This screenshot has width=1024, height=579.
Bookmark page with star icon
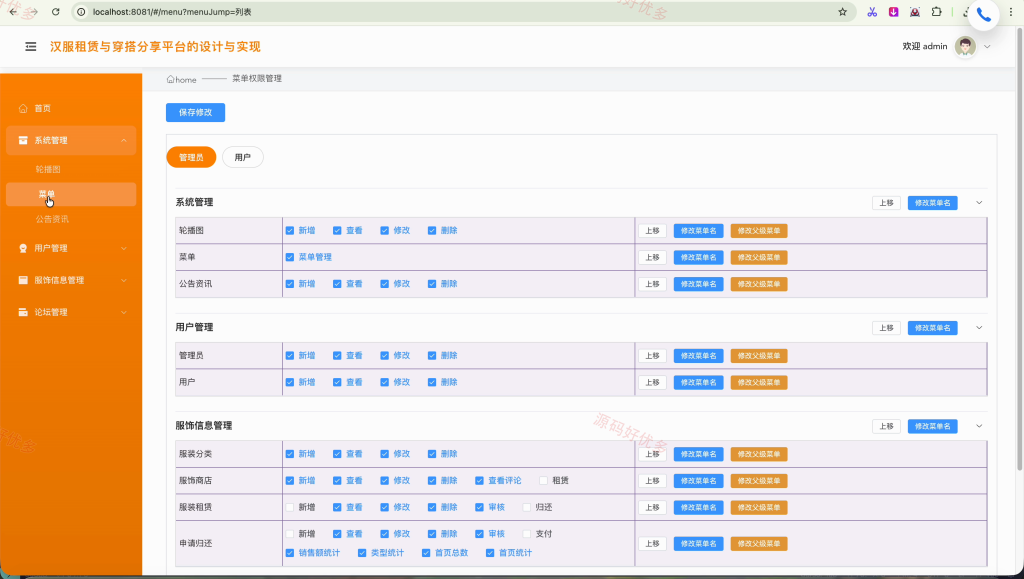tap(842, 12)
